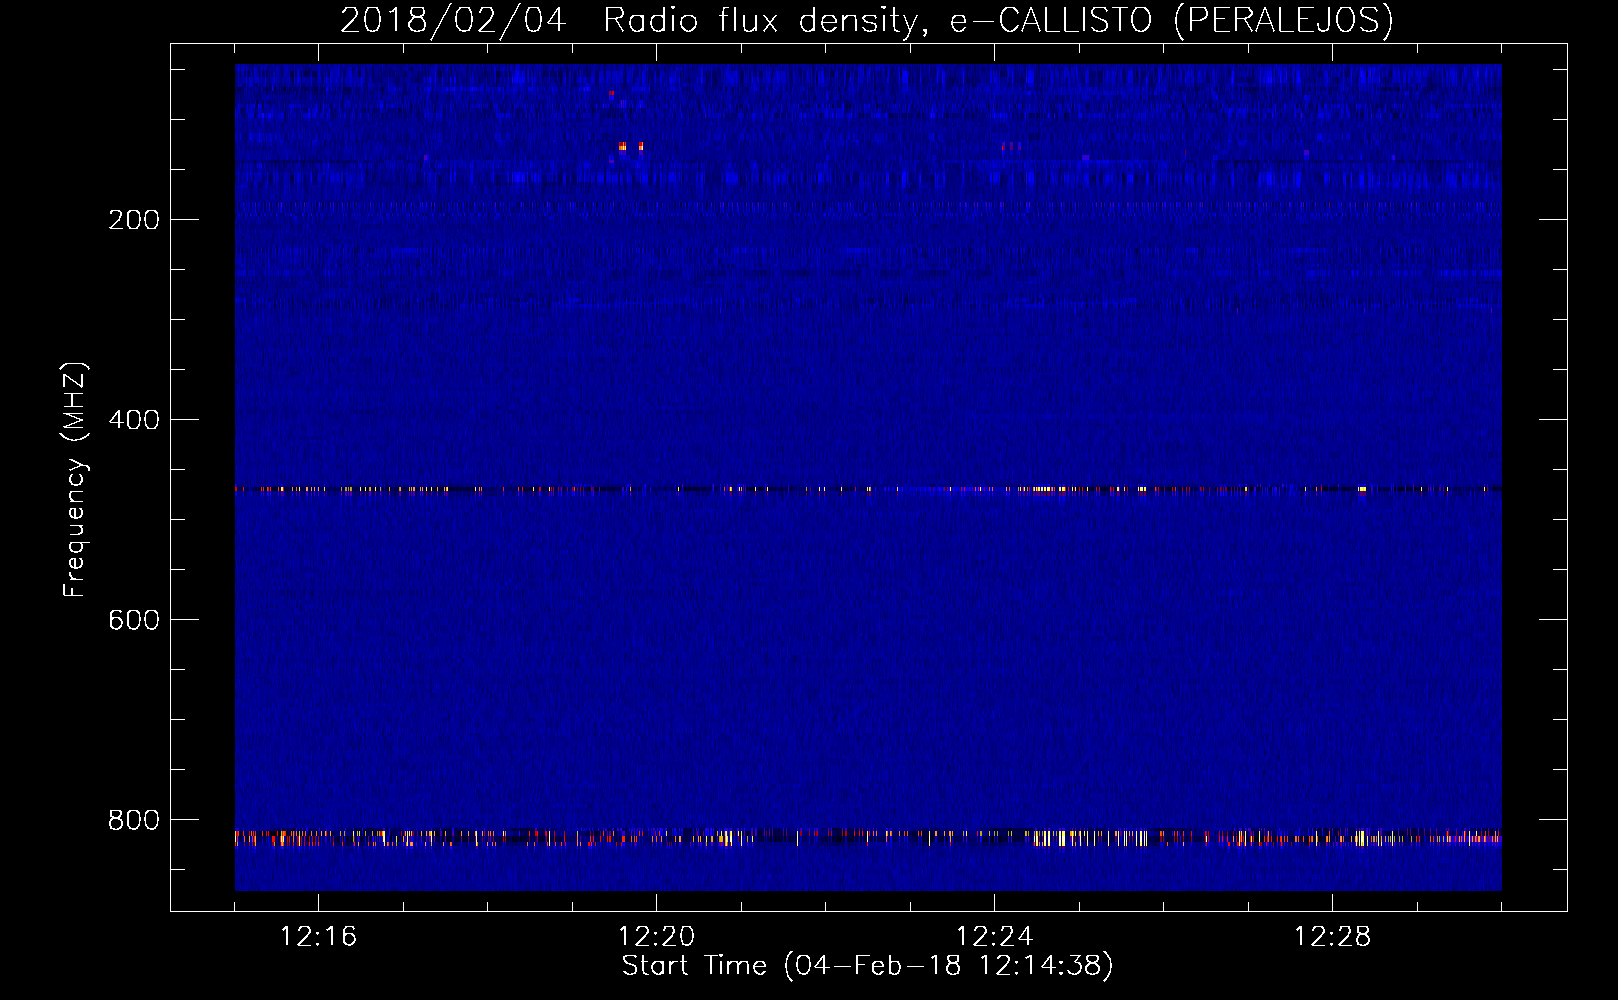Select the 600 frequency tick label
Viewport: 1618px width, 1000px height.
tap(133, 620)
